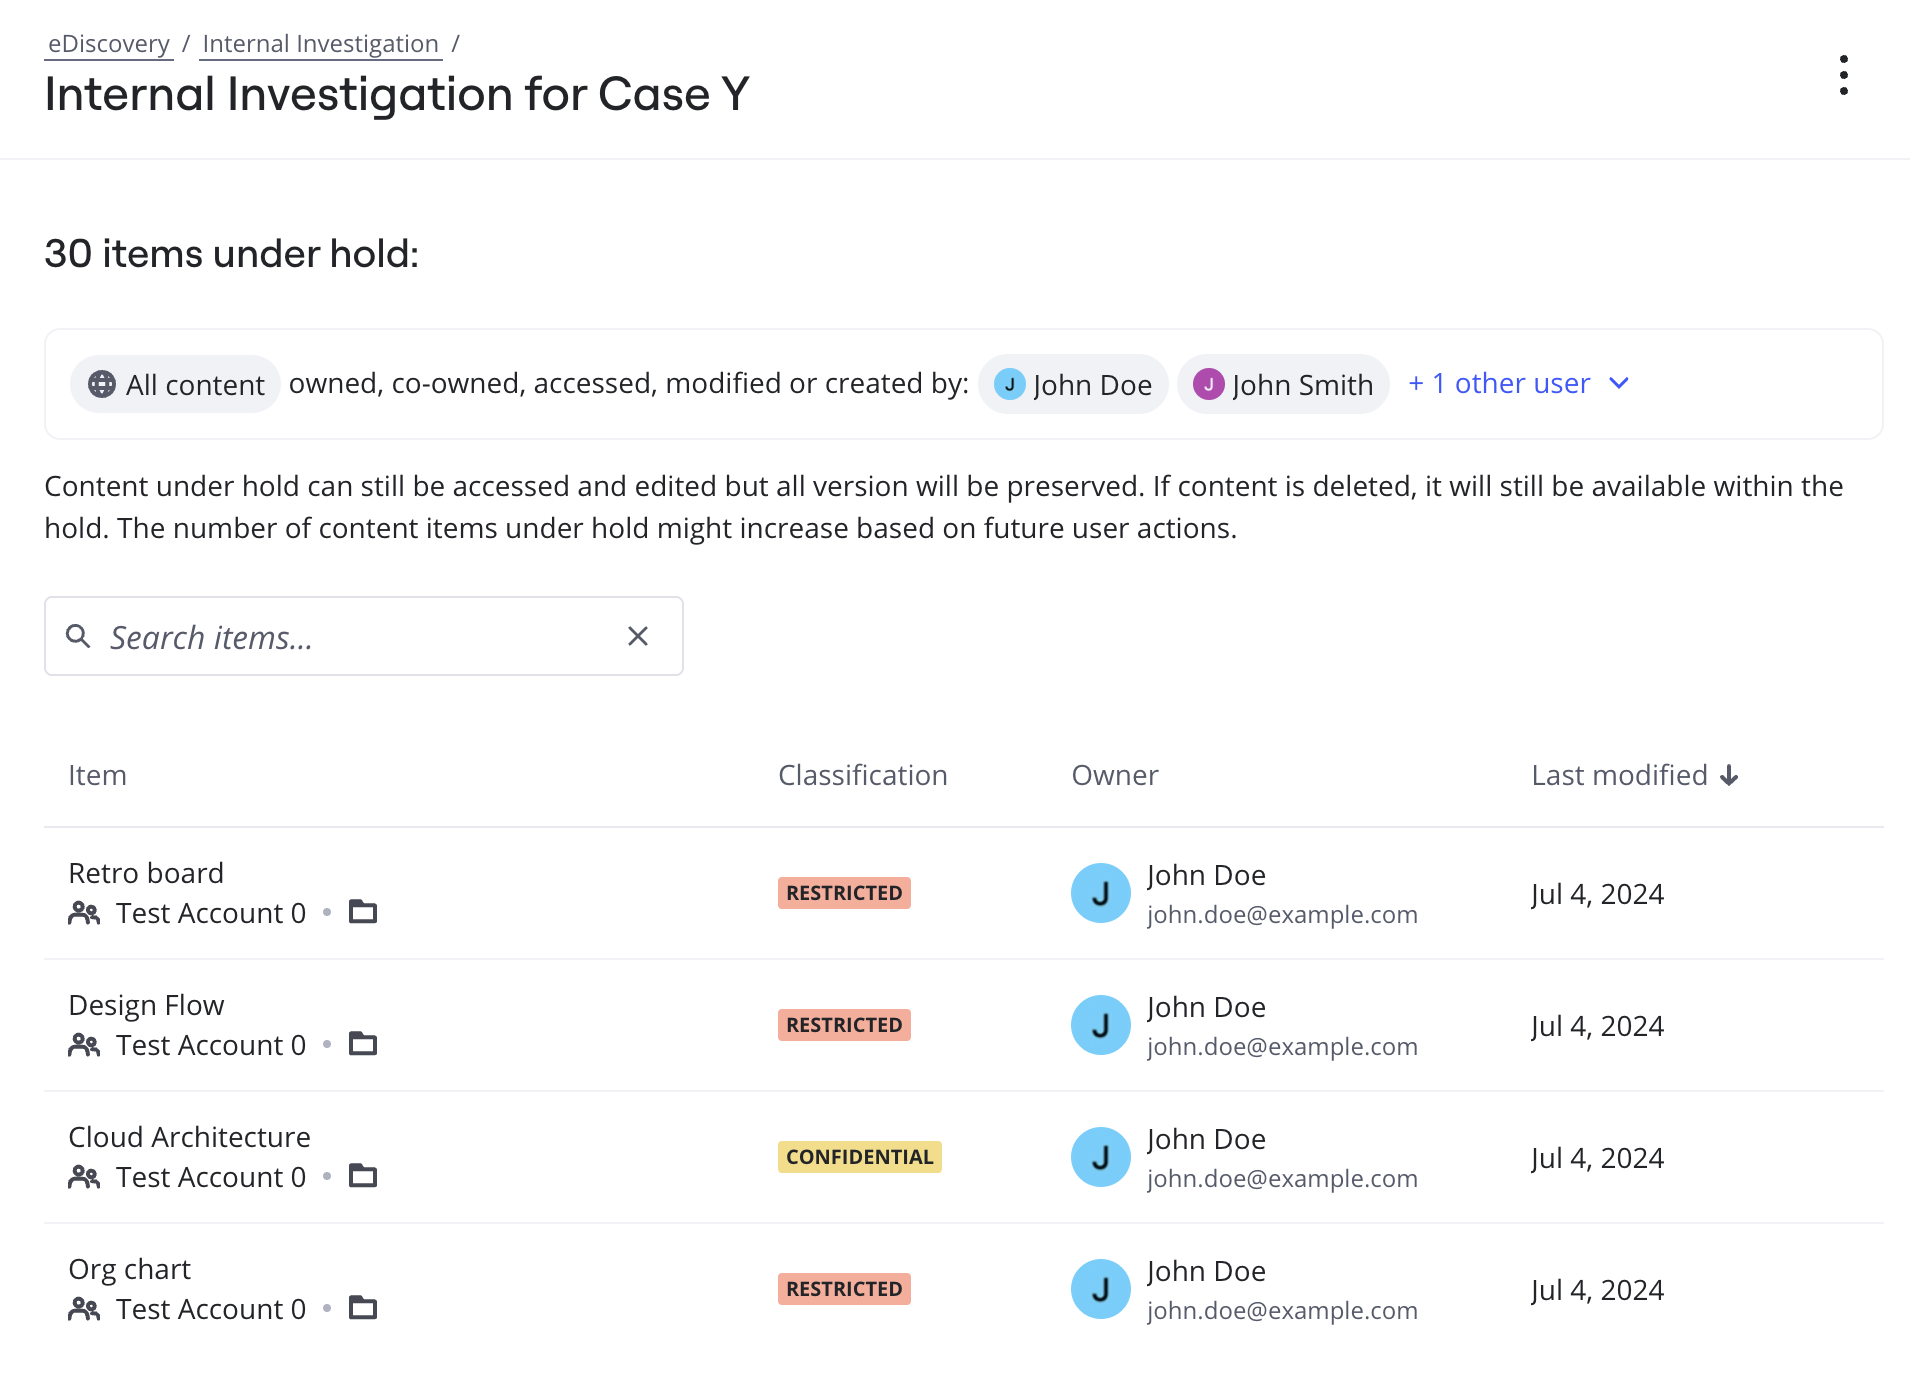Click the team icon under Retro board
Screen dimensions: 1910x1384
coord(84,913)
